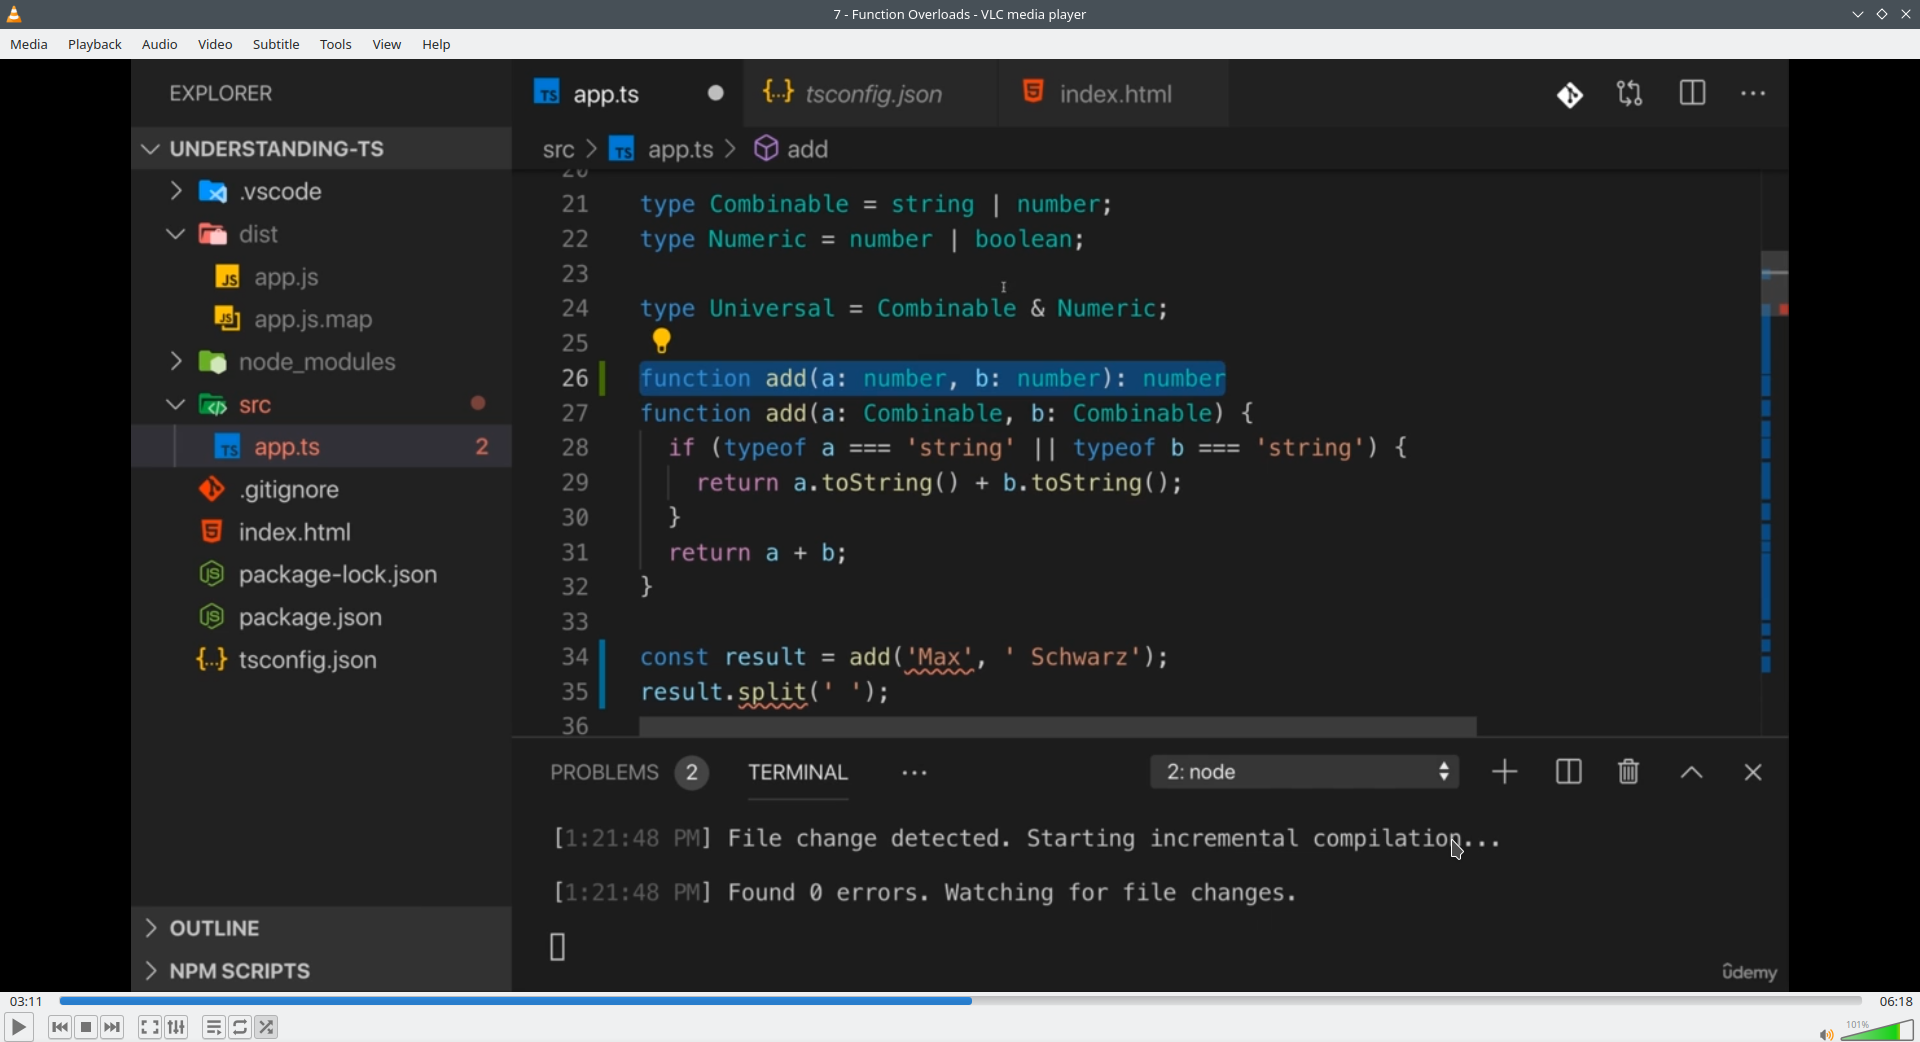Select the app.ts editor tab
This screenshot has width=1920, height=1042.
pyautogui.click(x=628, y=94)
